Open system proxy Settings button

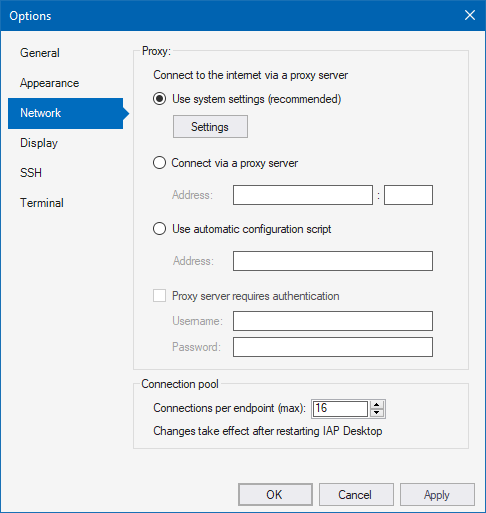pyautogui.click(x=210, y=127)
